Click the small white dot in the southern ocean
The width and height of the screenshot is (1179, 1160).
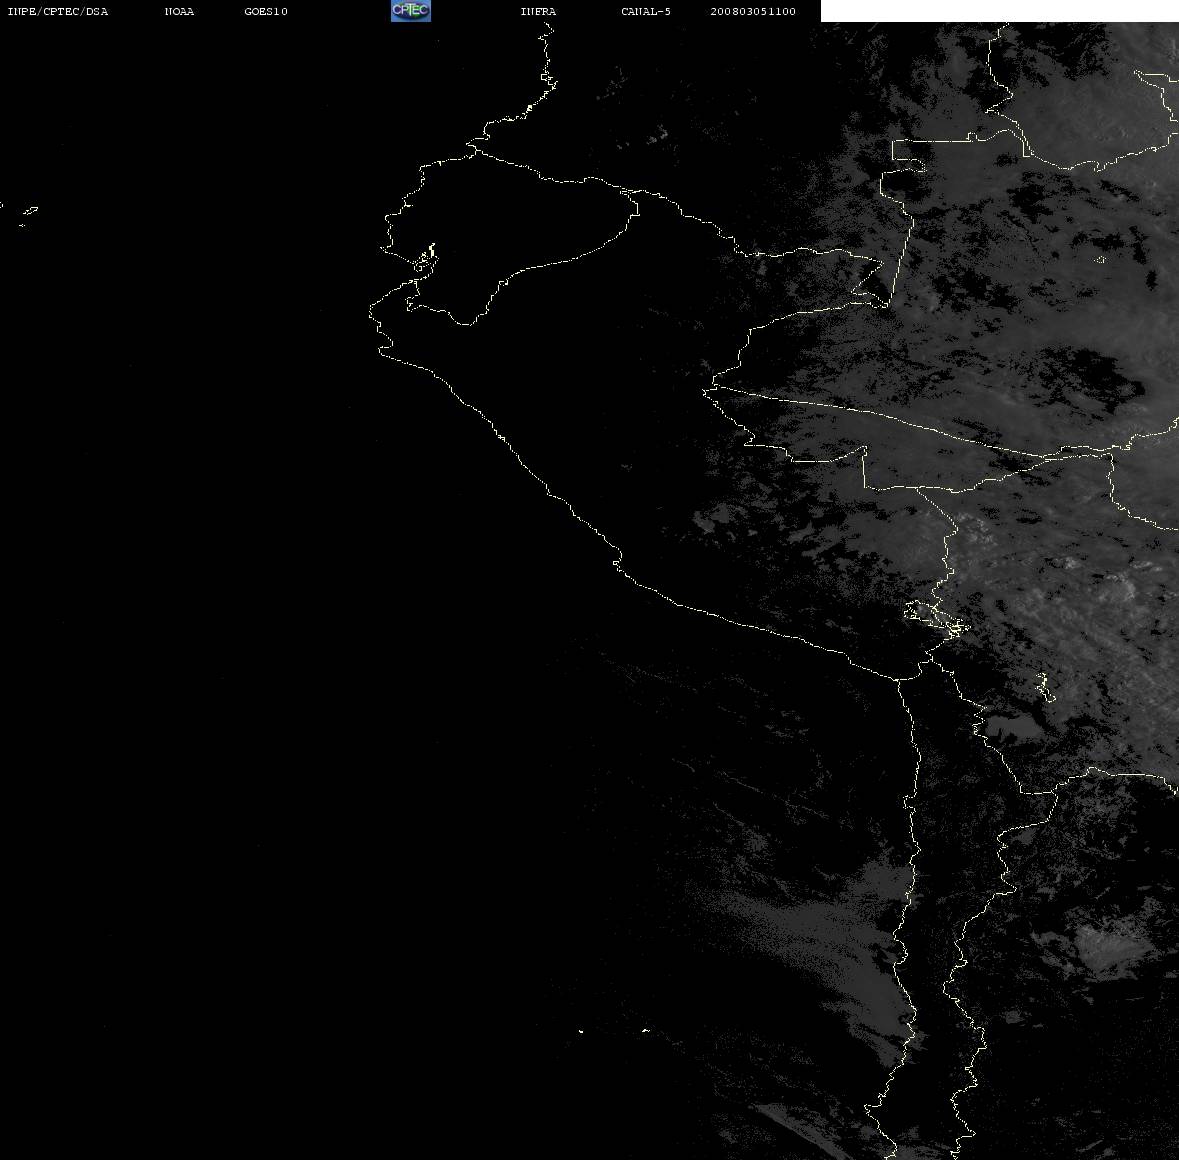pos(581,1031)
